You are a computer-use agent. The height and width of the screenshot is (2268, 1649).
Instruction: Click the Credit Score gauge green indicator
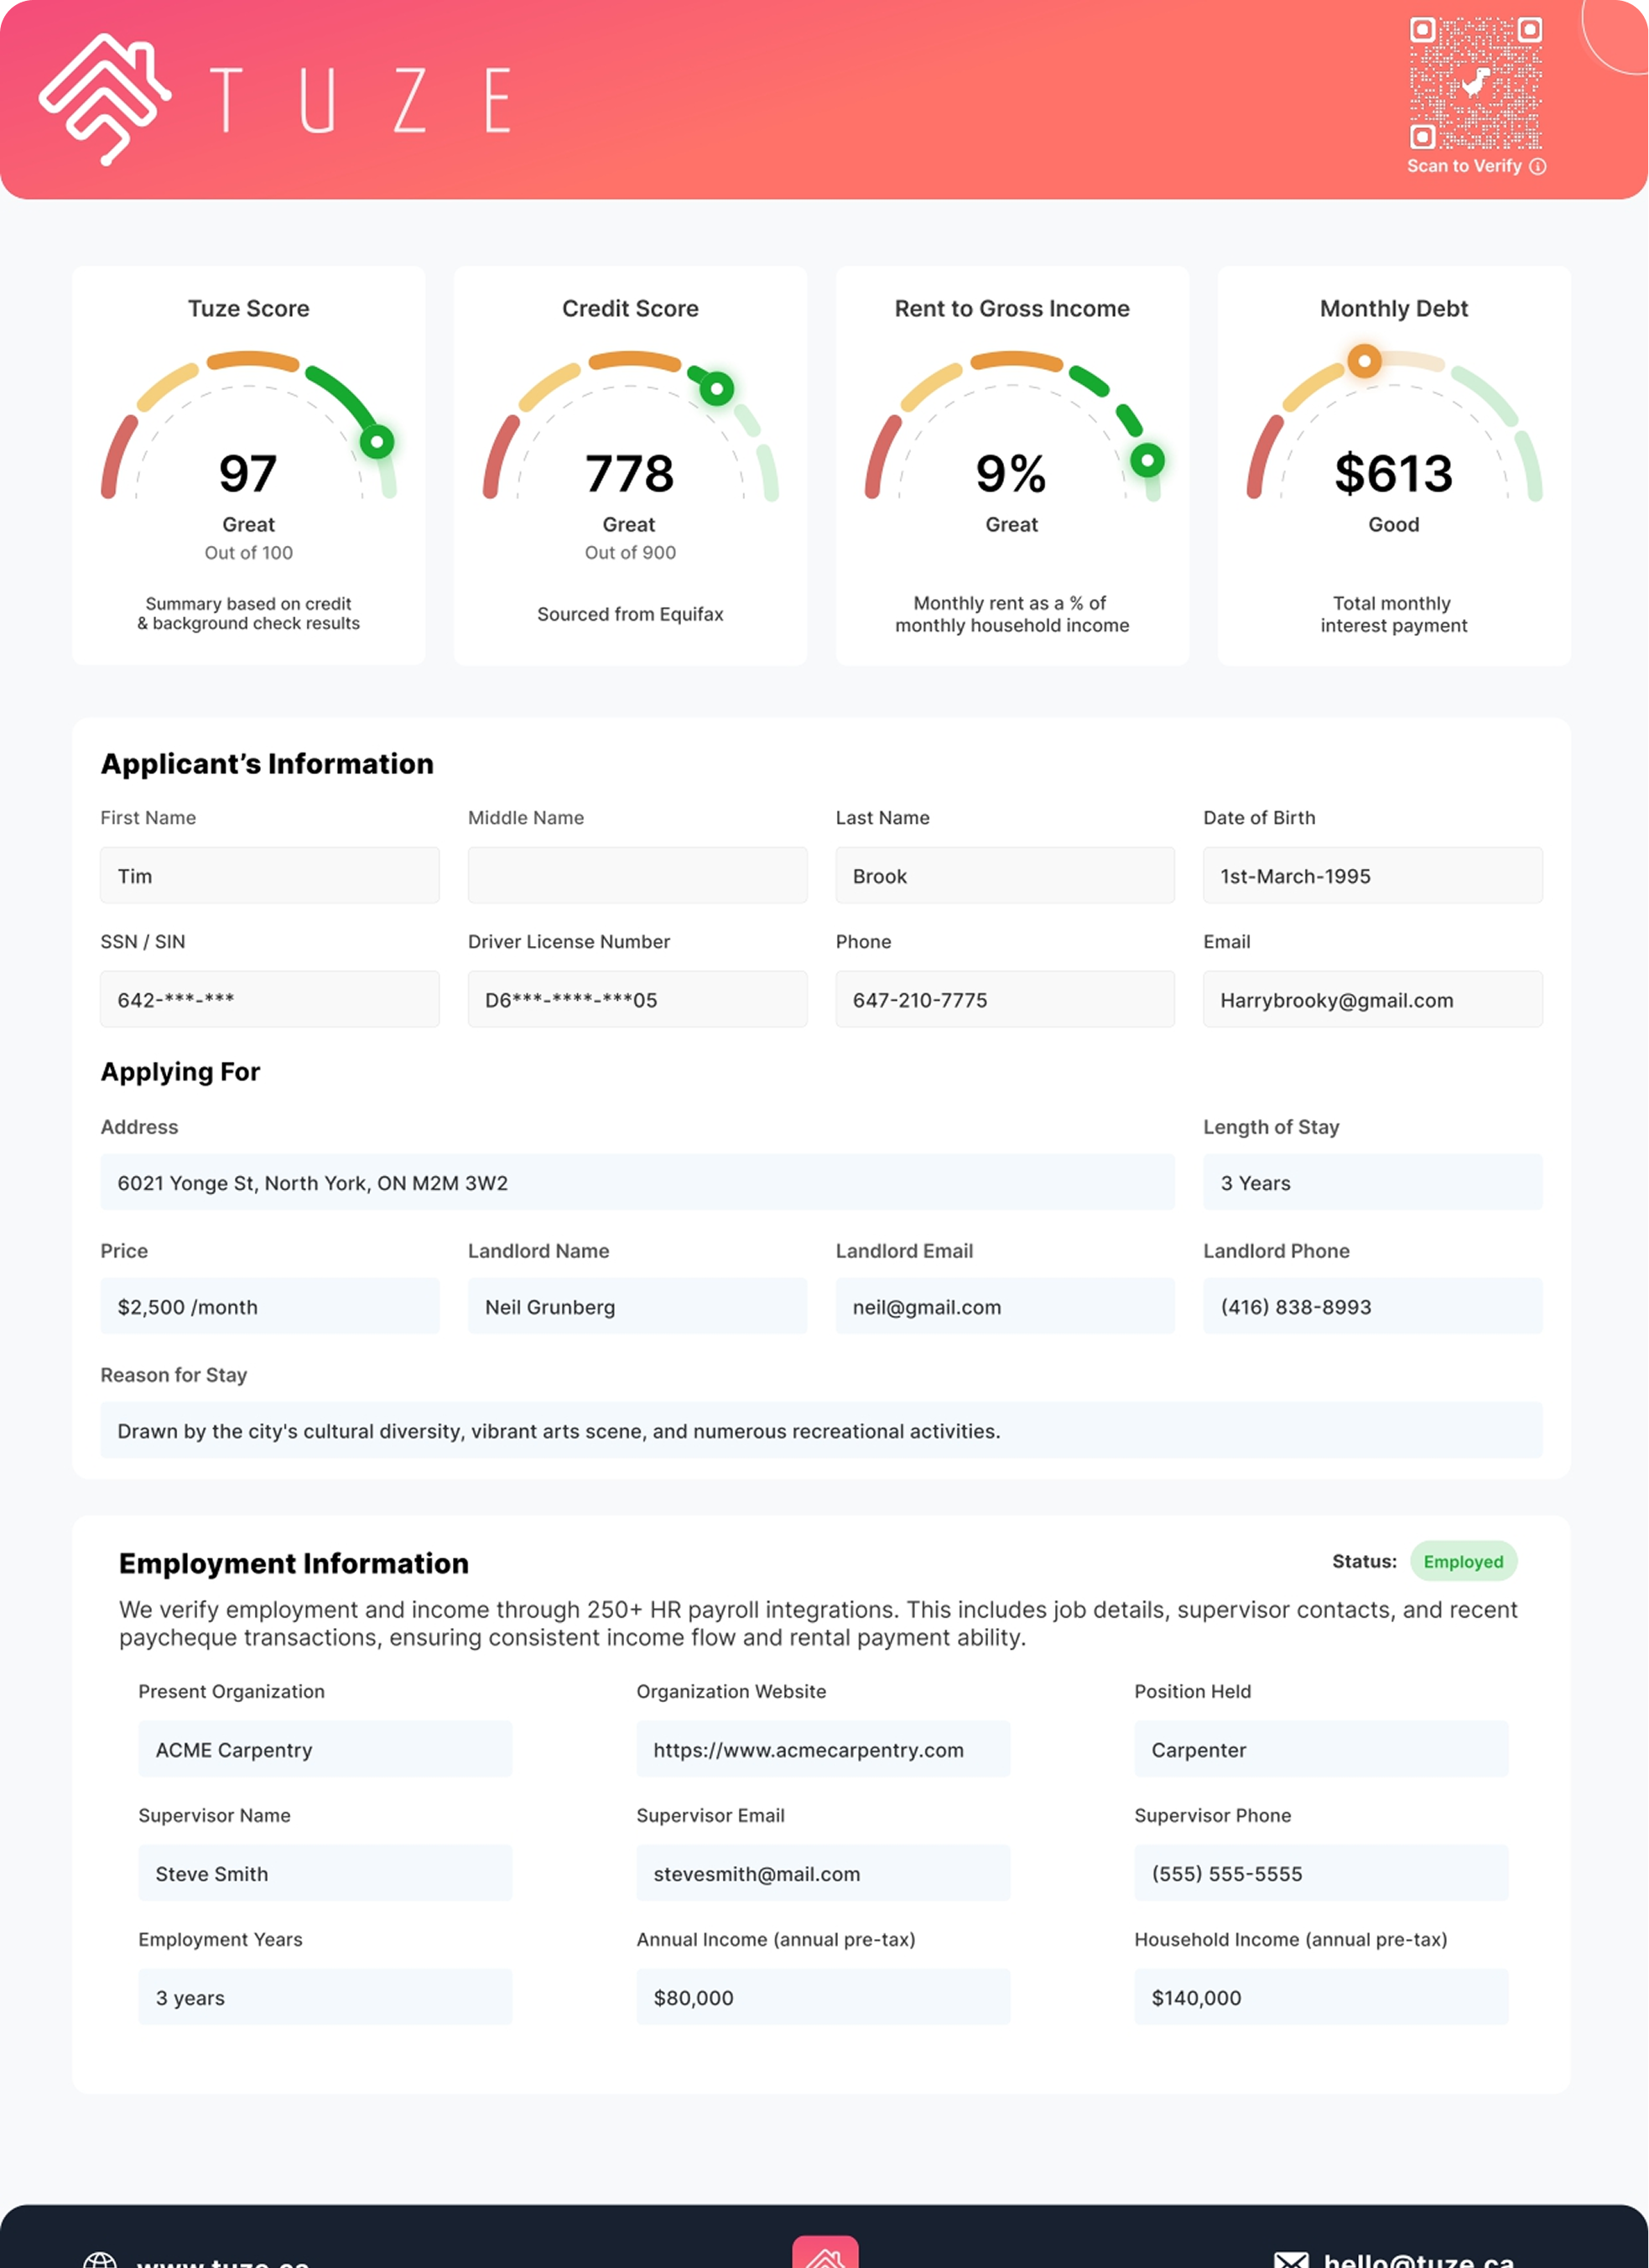coord(716,389)
